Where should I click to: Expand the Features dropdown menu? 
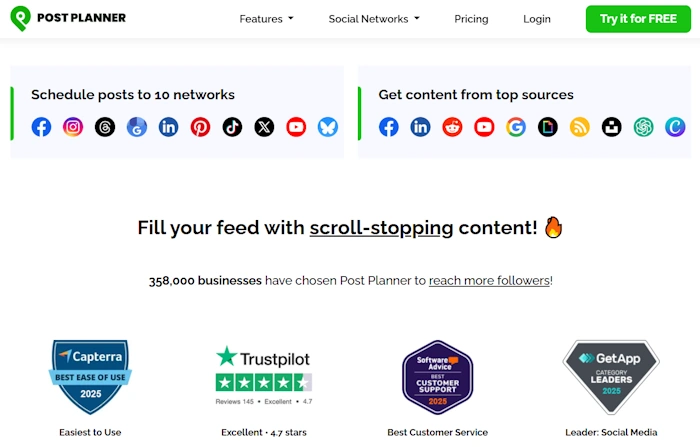click(x=266, y=19)
